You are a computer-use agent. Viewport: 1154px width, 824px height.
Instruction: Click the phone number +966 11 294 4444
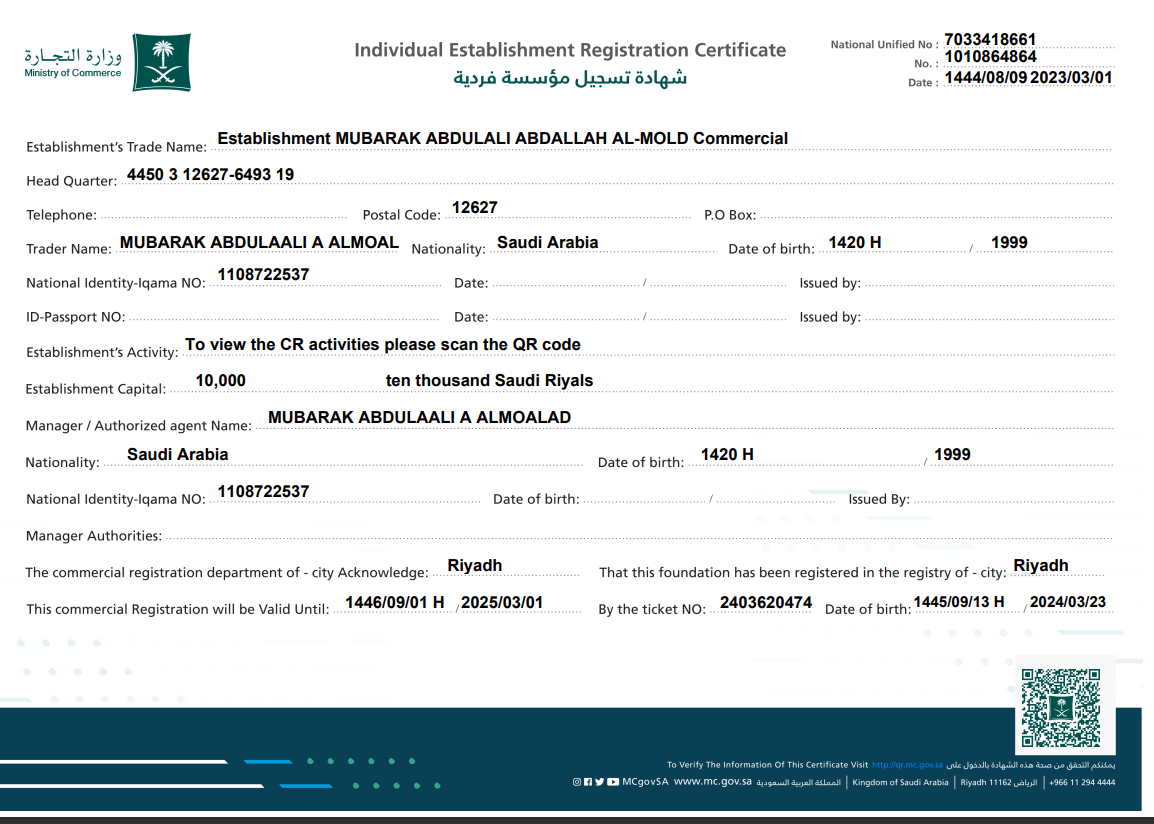(1082, 782)
